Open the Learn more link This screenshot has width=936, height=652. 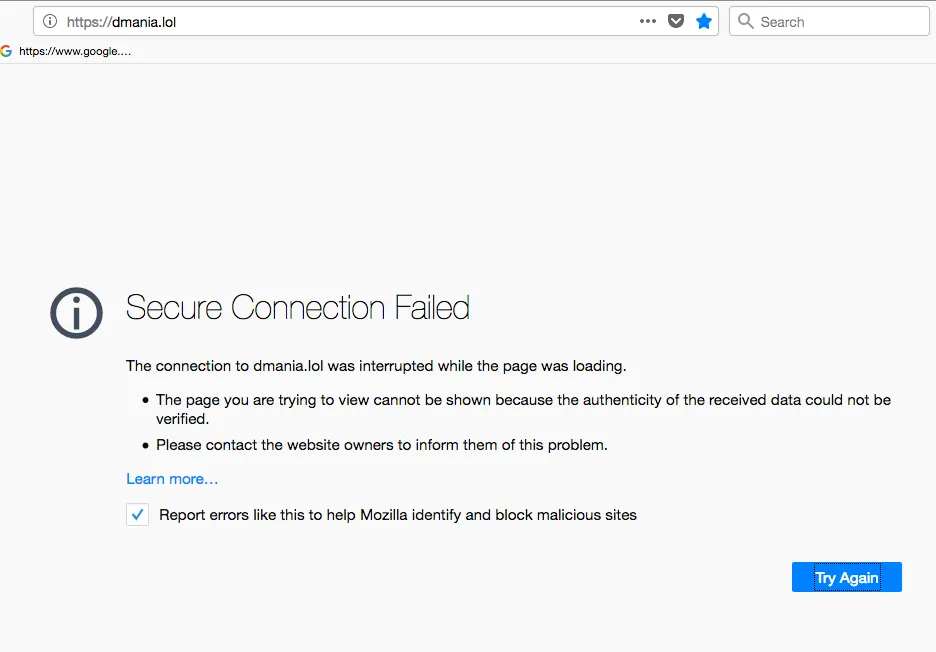172,479
